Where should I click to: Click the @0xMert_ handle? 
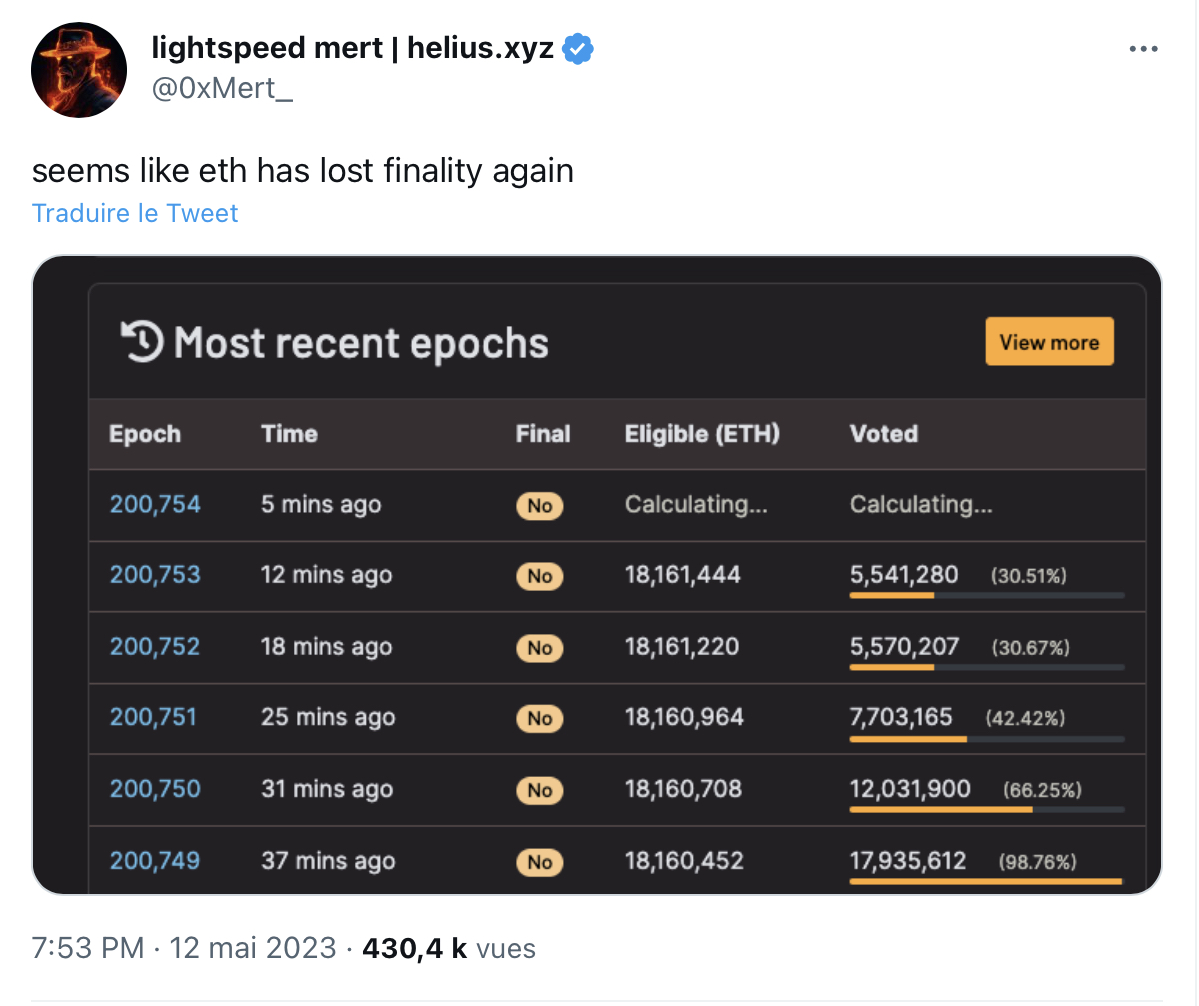[222, 89]
